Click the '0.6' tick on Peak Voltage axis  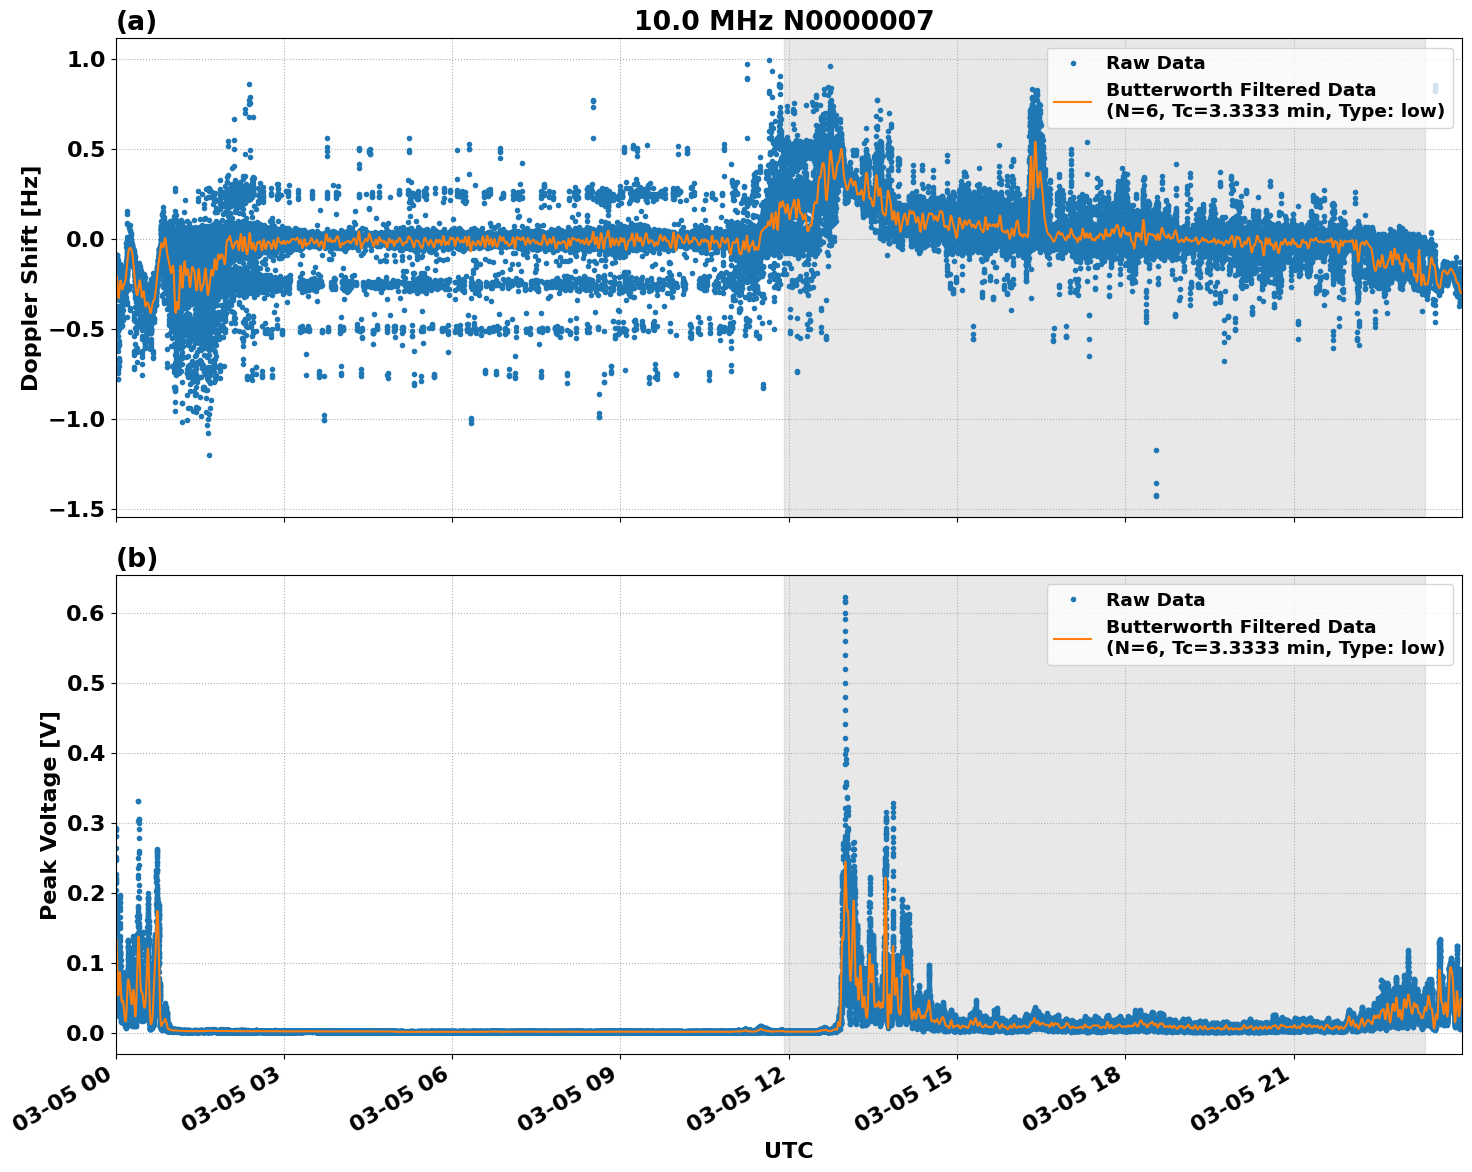[x=85, y=613]
